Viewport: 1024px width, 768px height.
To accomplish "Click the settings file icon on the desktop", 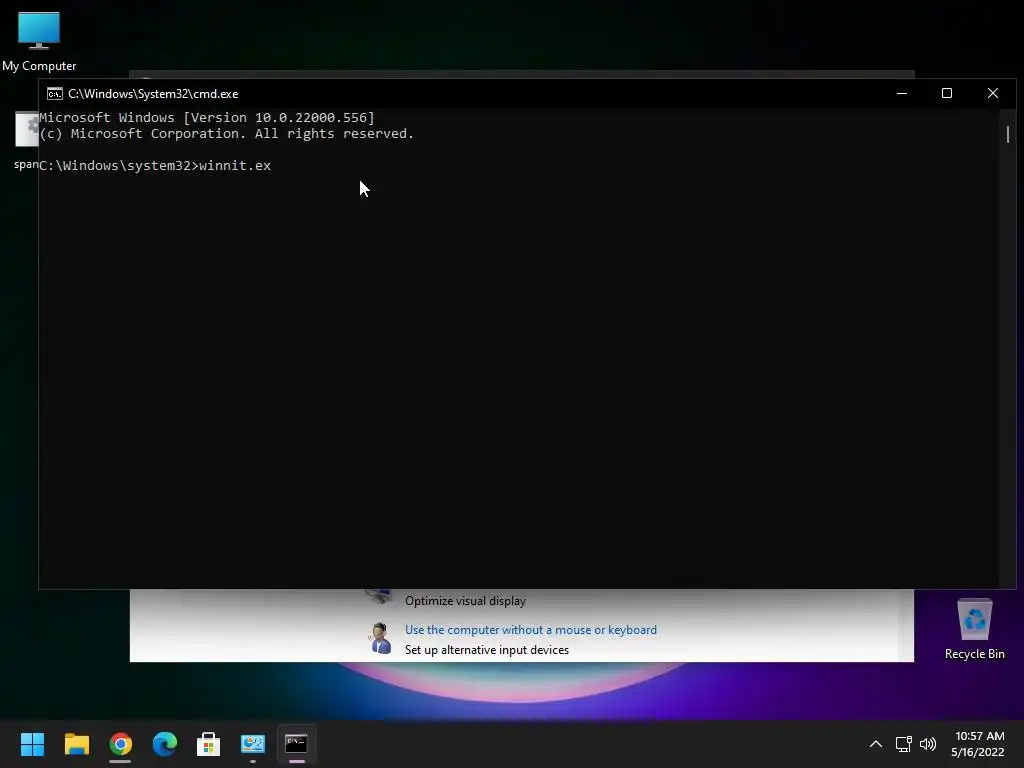I will 27,129.
